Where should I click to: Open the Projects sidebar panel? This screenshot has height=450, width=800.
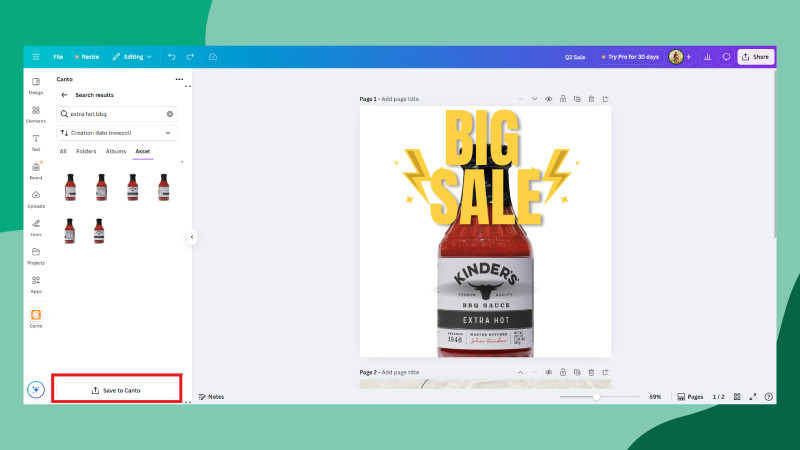tap(36, 256)
